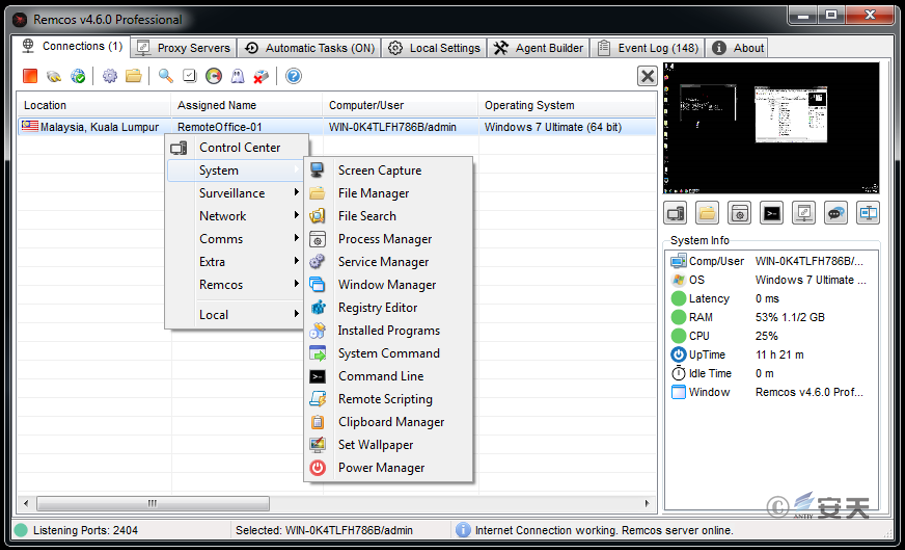Expand the System submenu
The height and width of the screenshot is (550, 905).
click(237, 170)
